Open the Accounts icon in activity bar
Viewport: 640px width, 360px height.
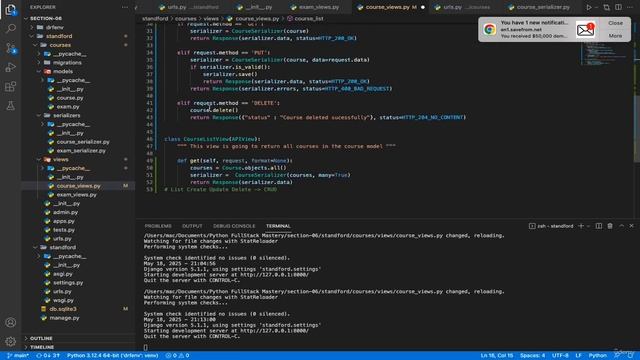point(11,322)
